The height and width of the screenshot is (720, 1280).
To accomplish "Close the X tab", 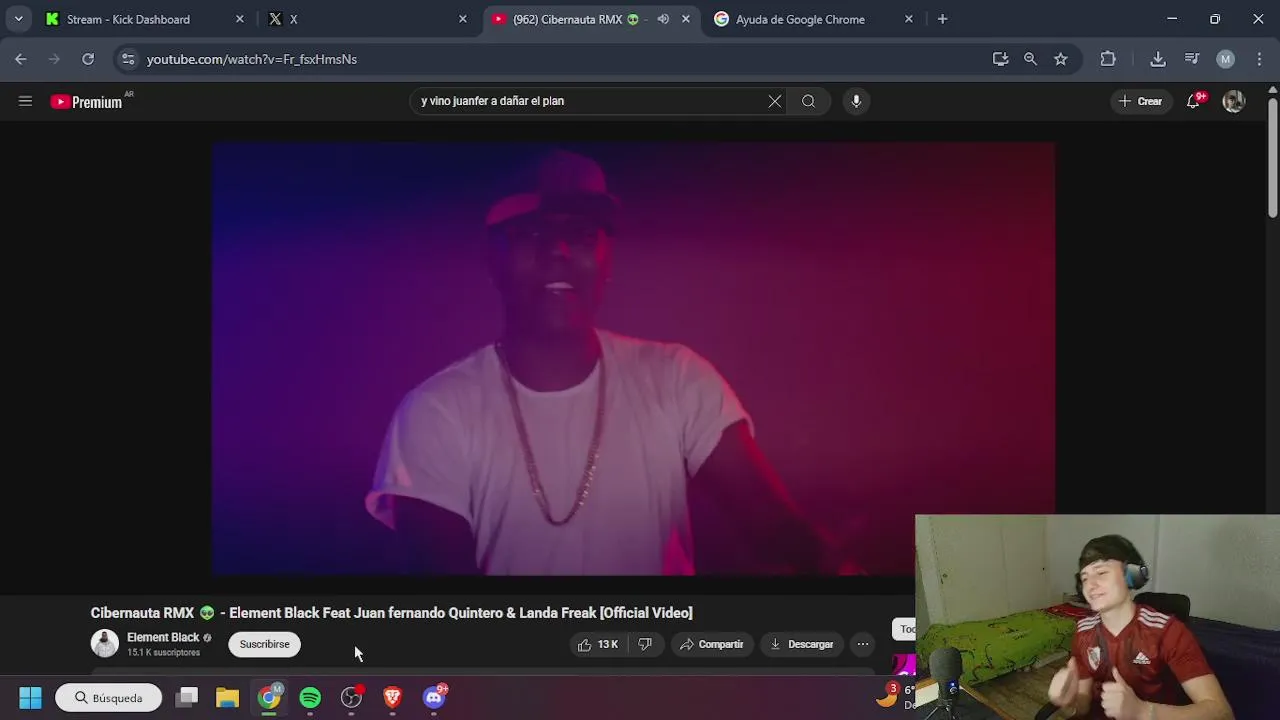I will (462, 19).
